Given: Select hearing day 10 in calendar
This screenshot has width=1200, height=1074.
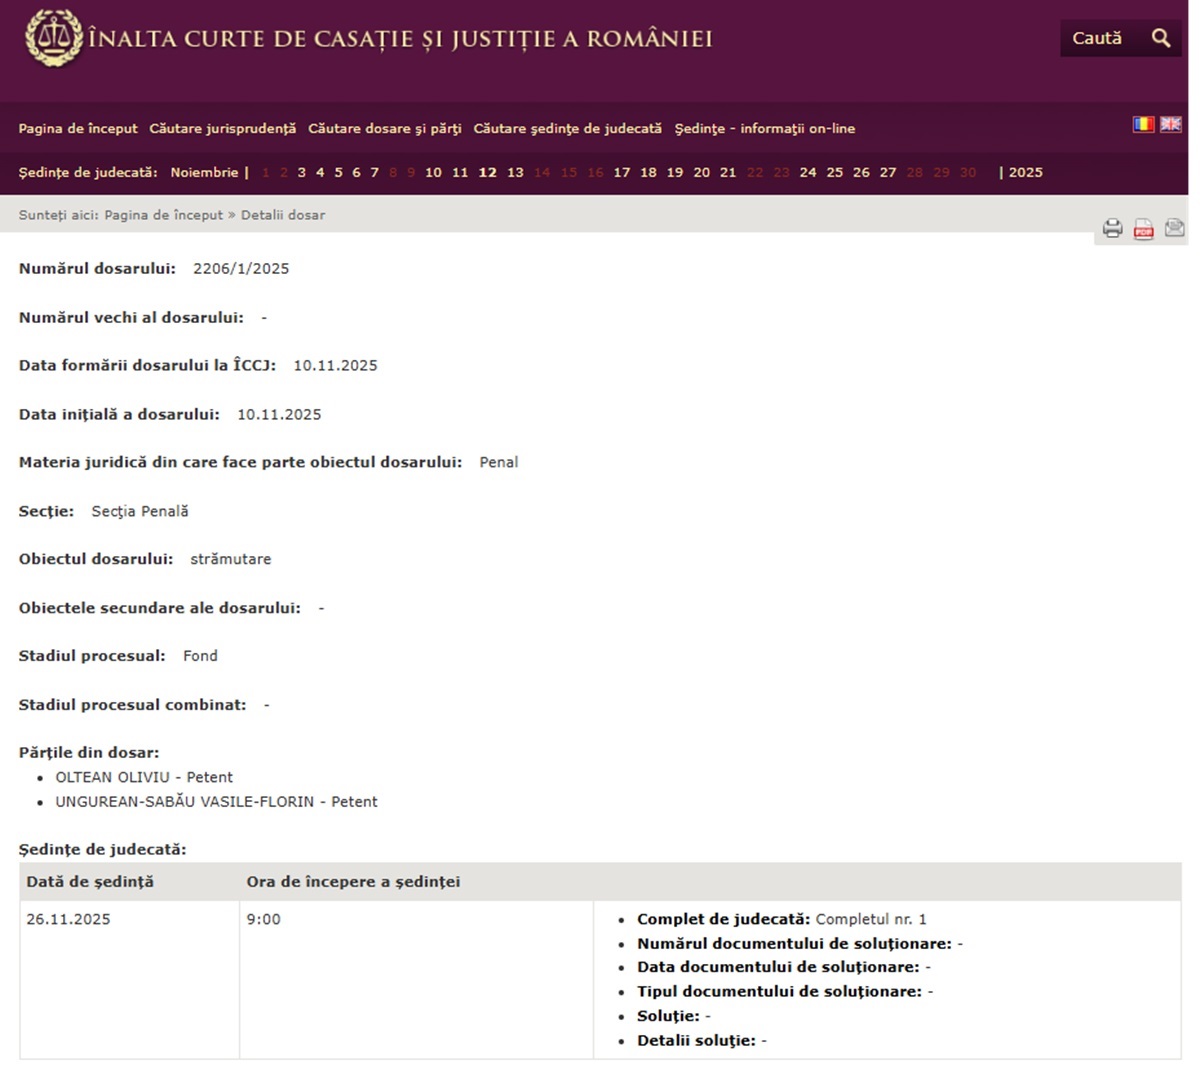Looking at the screenshot, I should (x=433, y=172).
